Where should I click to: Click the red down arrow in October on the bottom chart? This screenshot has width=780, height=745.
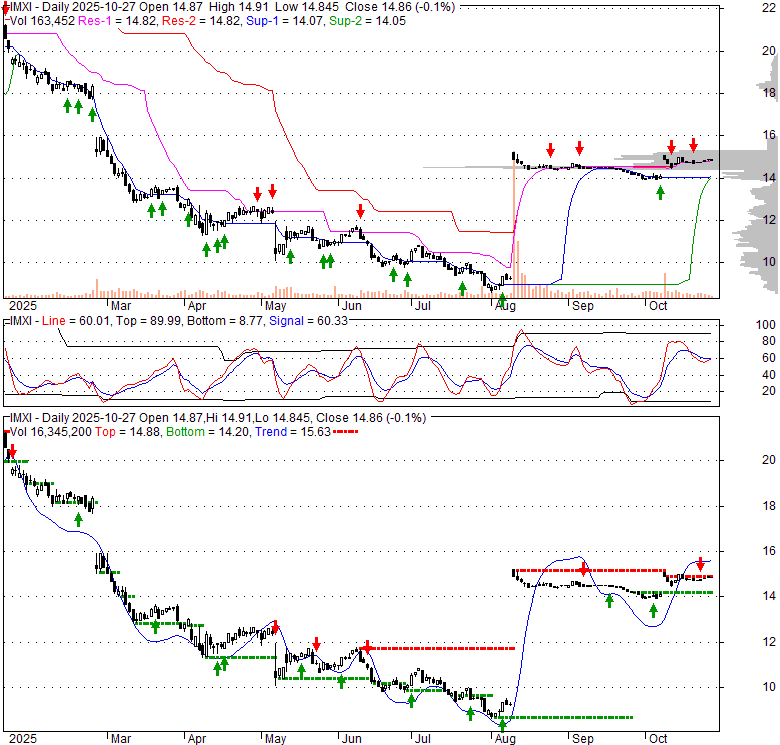tap(701, 564)
